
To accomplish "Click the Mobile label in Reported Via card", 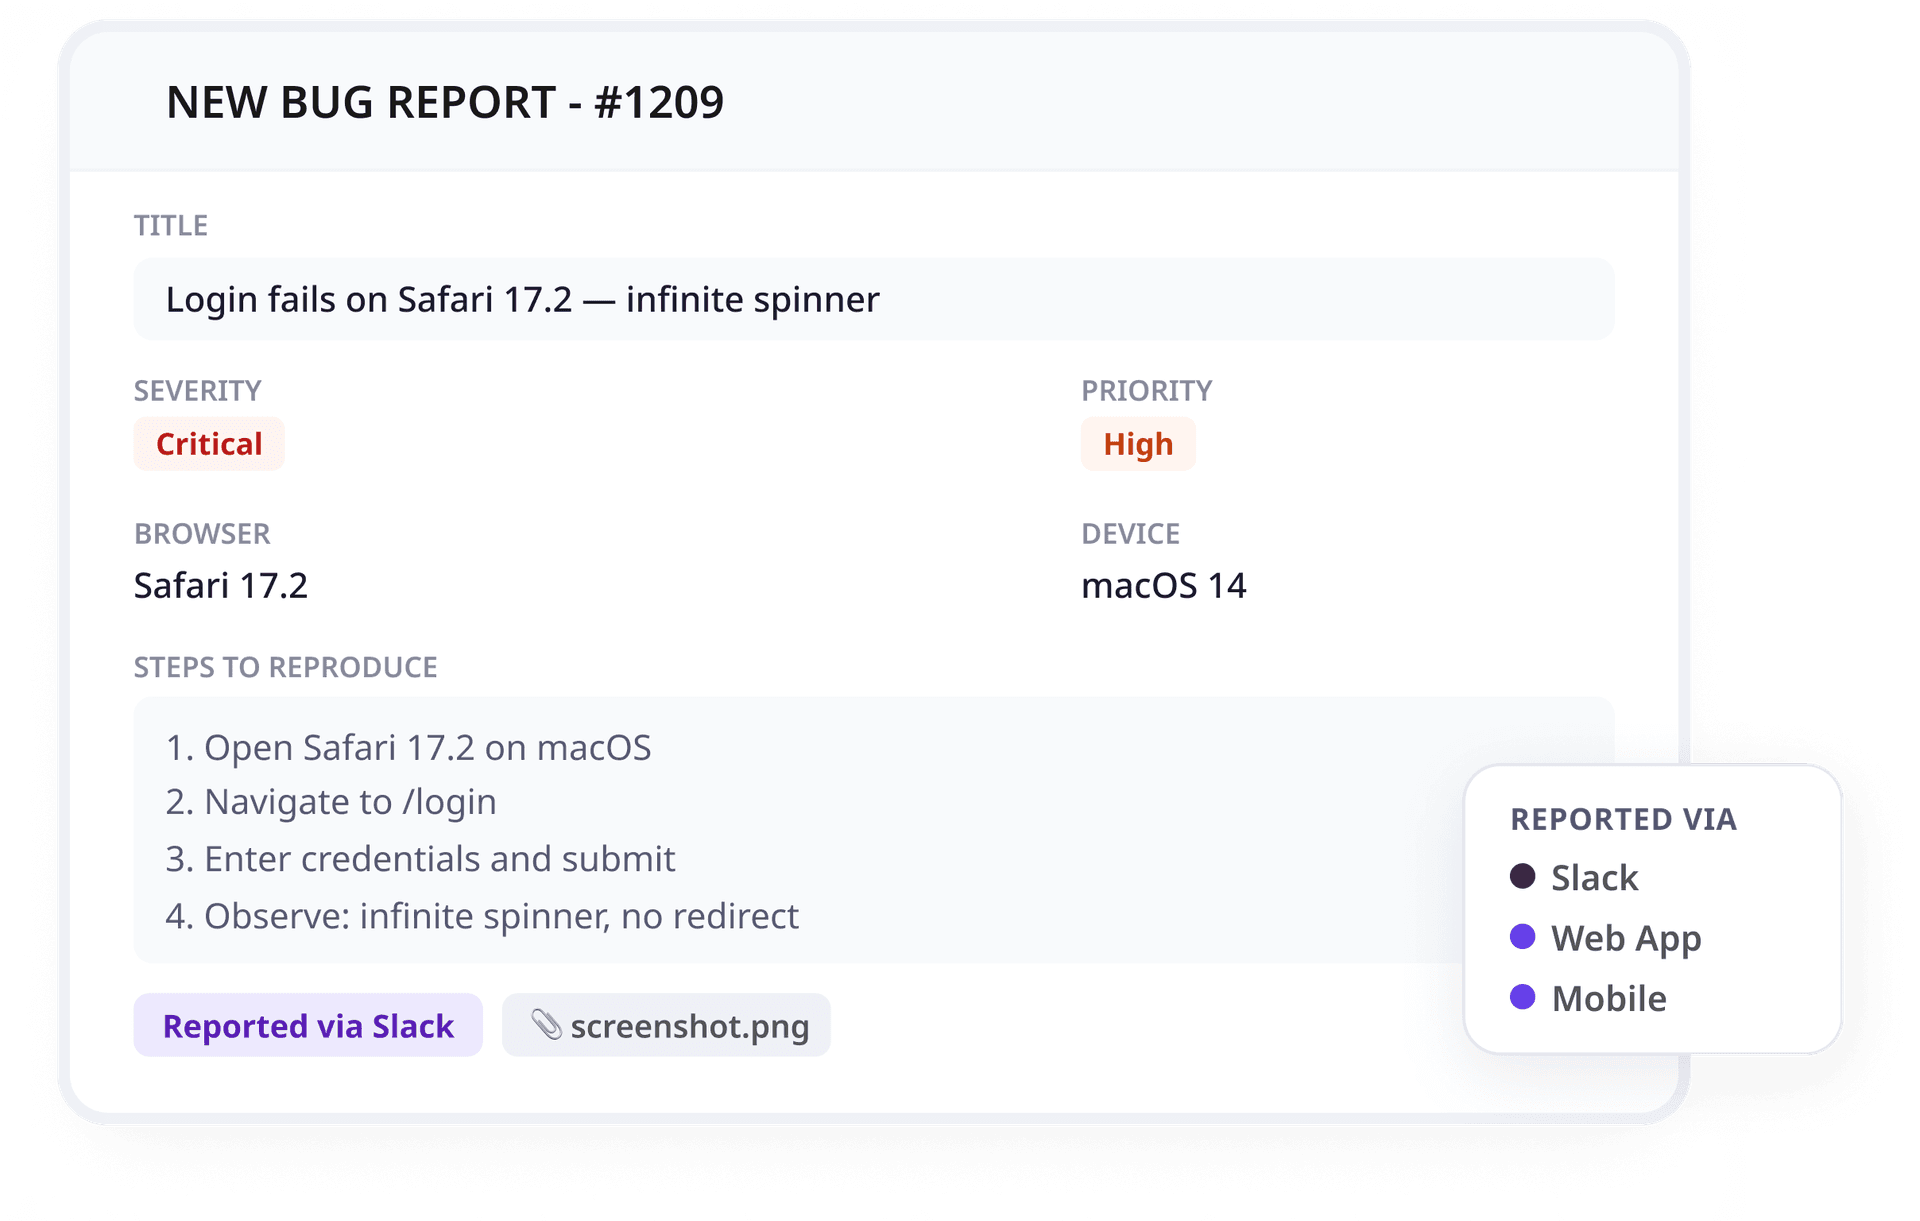I will 1609,998.
